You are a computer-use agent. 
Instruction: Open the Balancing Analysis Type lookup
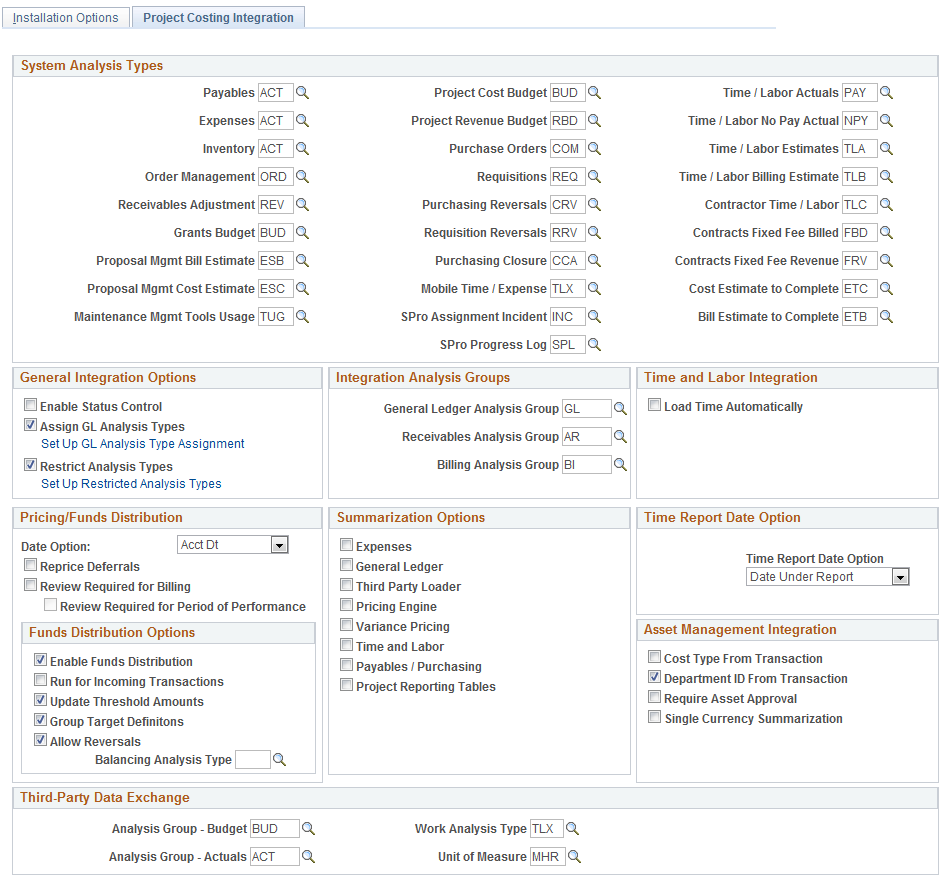click(279, 759)
